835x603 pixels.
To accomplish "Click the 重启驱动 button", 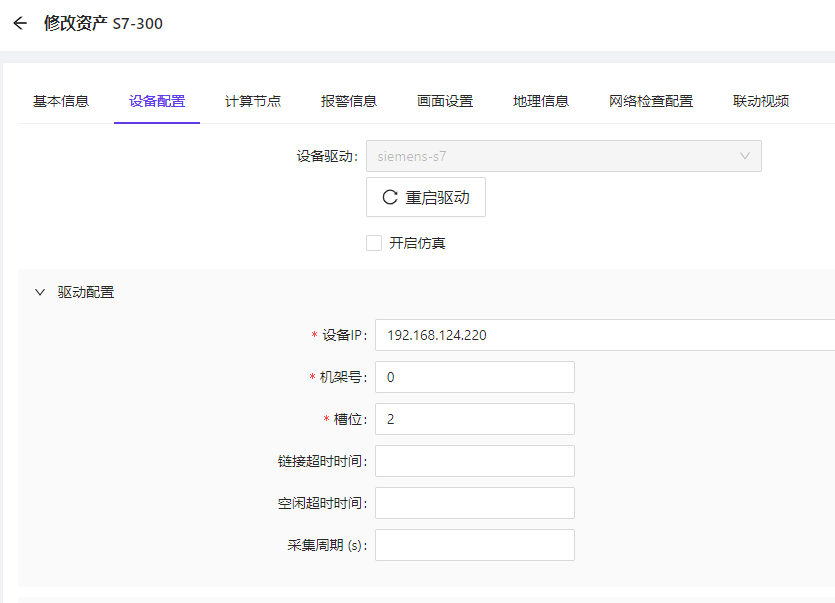I will pyautogui.click(x=426, y=197).
